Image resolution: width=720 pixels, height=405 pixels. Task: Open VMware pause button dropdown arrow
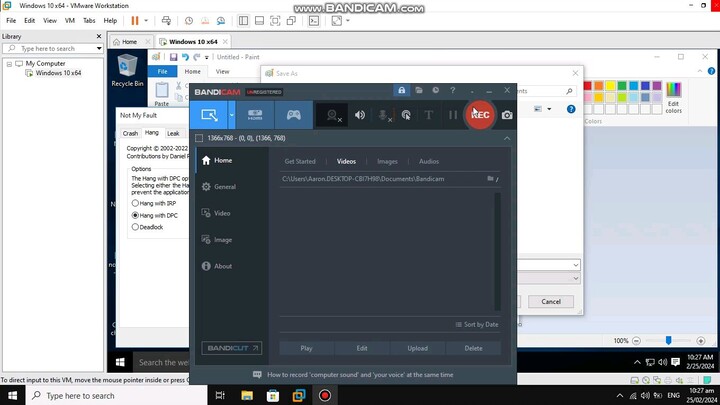[x=146, y=21]
